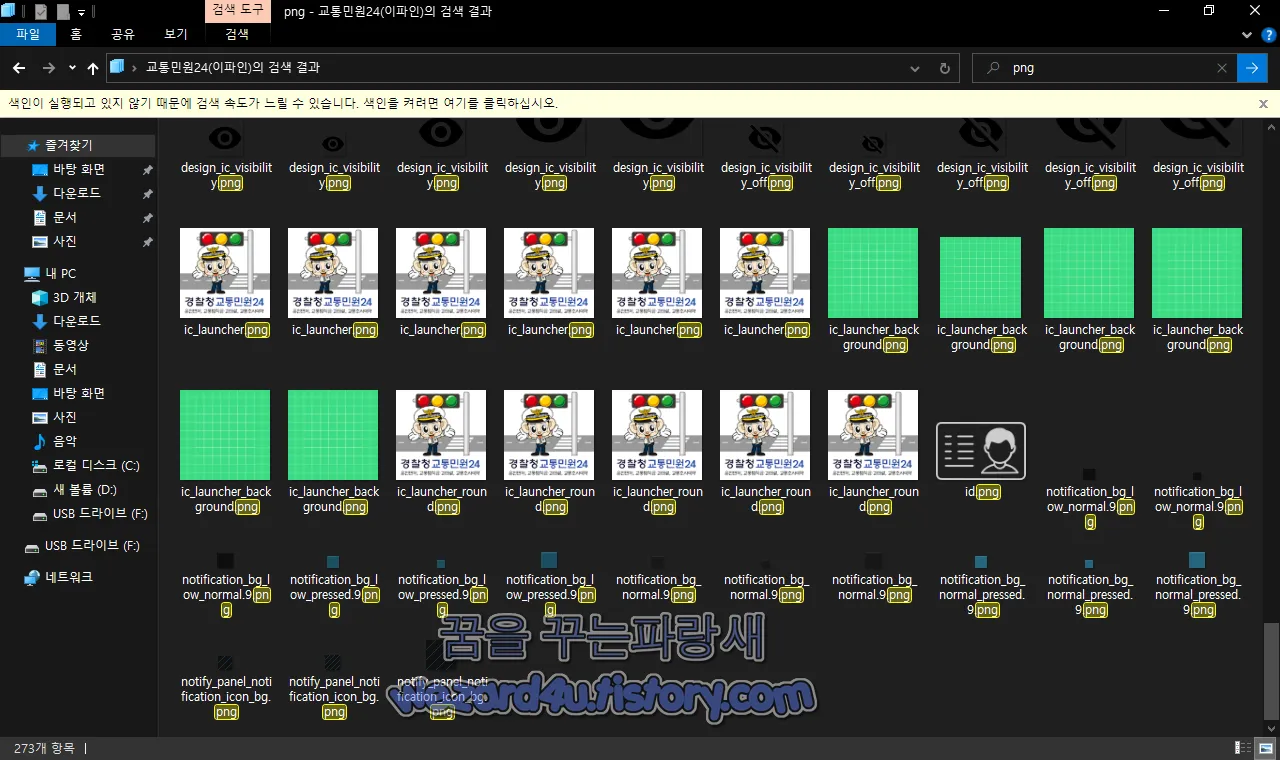Select 즐겨찾기 in the navigation pane
Screen dimensions: 1280x760
coord(68,145)
